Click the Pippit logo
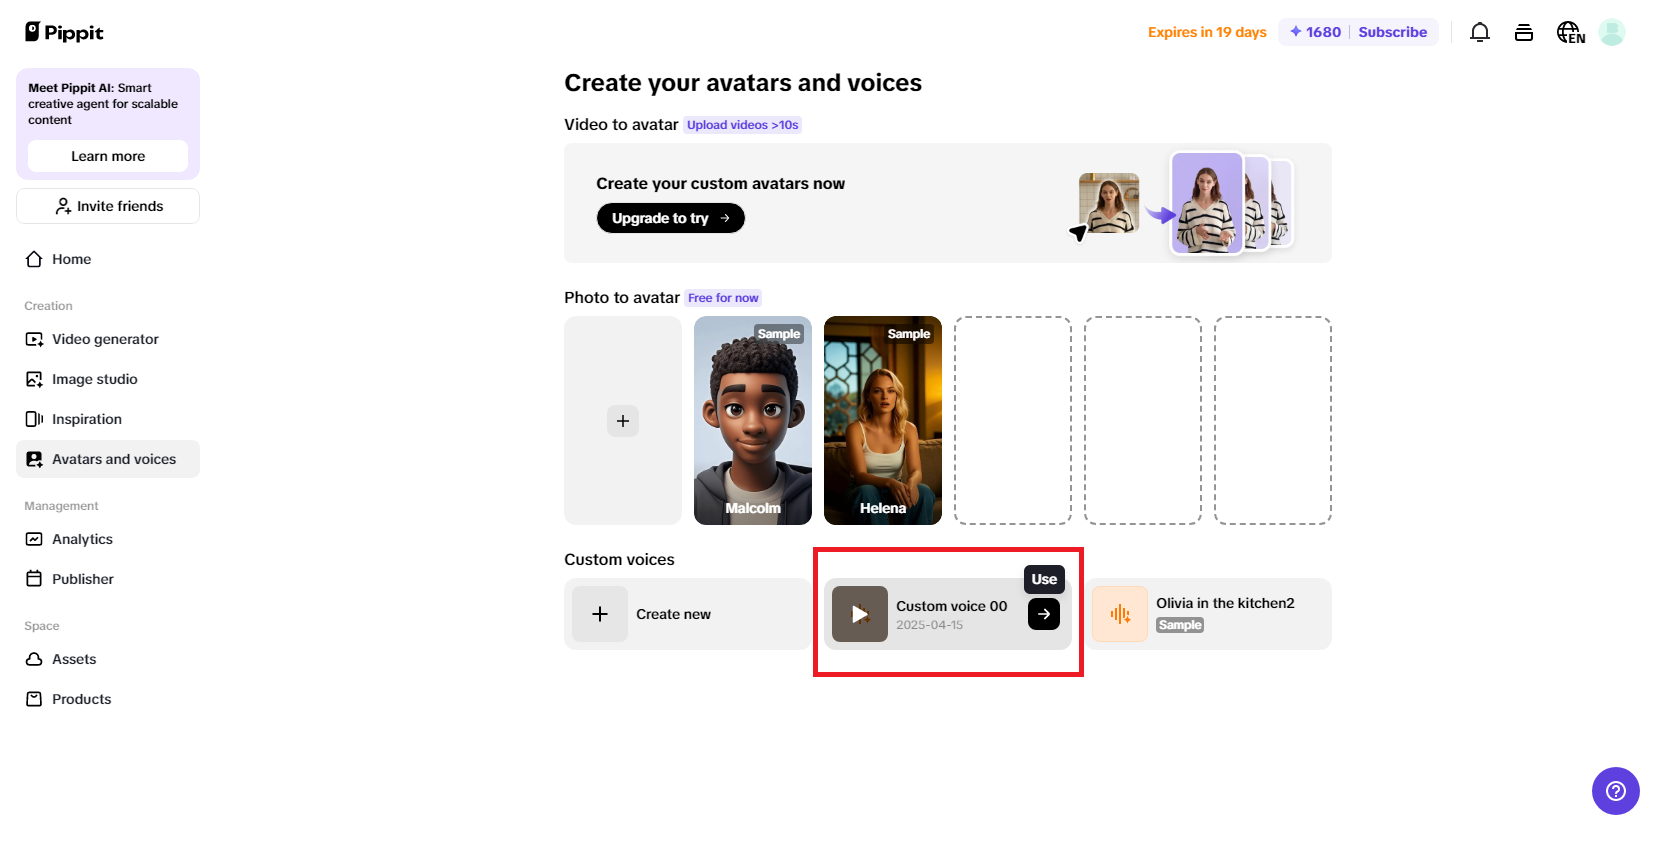The height and width of the screenshot is (843, 1679). point(64,32)
